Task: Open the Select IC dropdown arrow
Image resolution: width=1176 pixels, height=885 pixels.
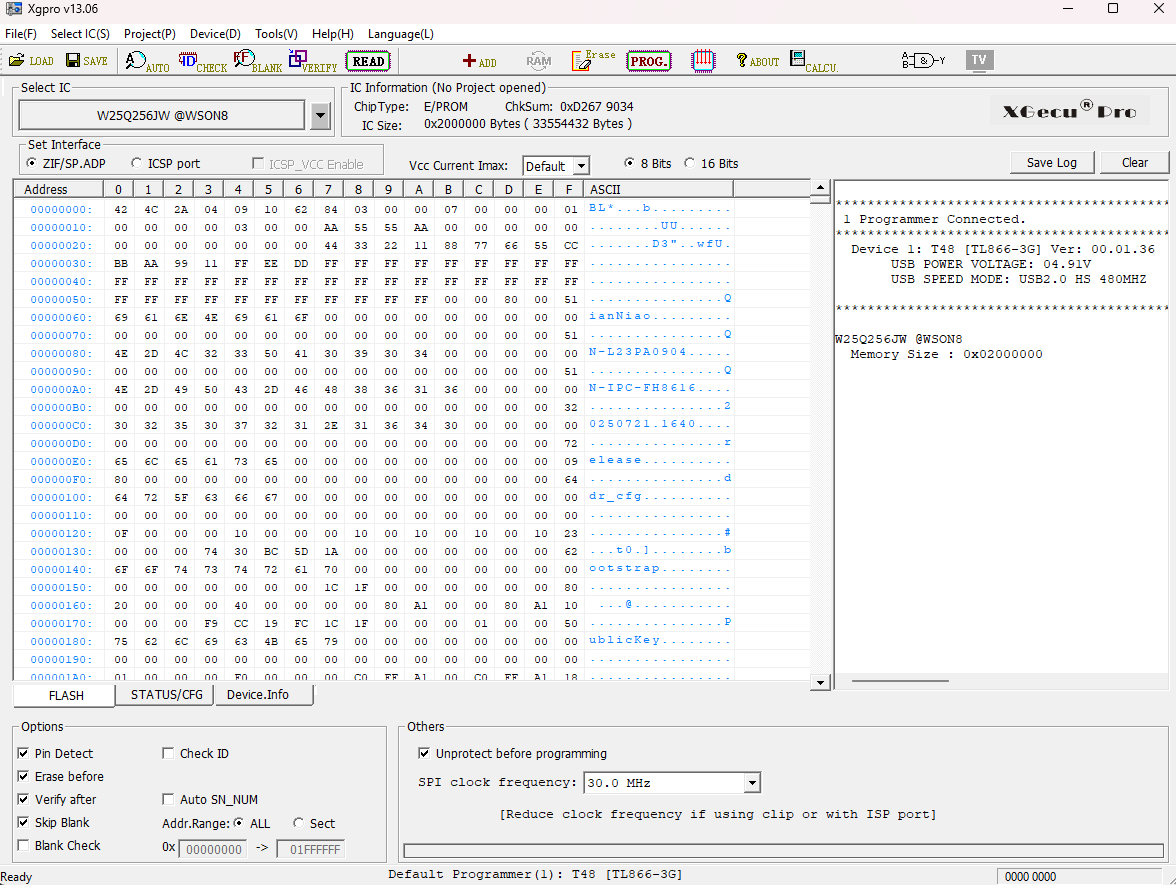Action: pos(320,116)
